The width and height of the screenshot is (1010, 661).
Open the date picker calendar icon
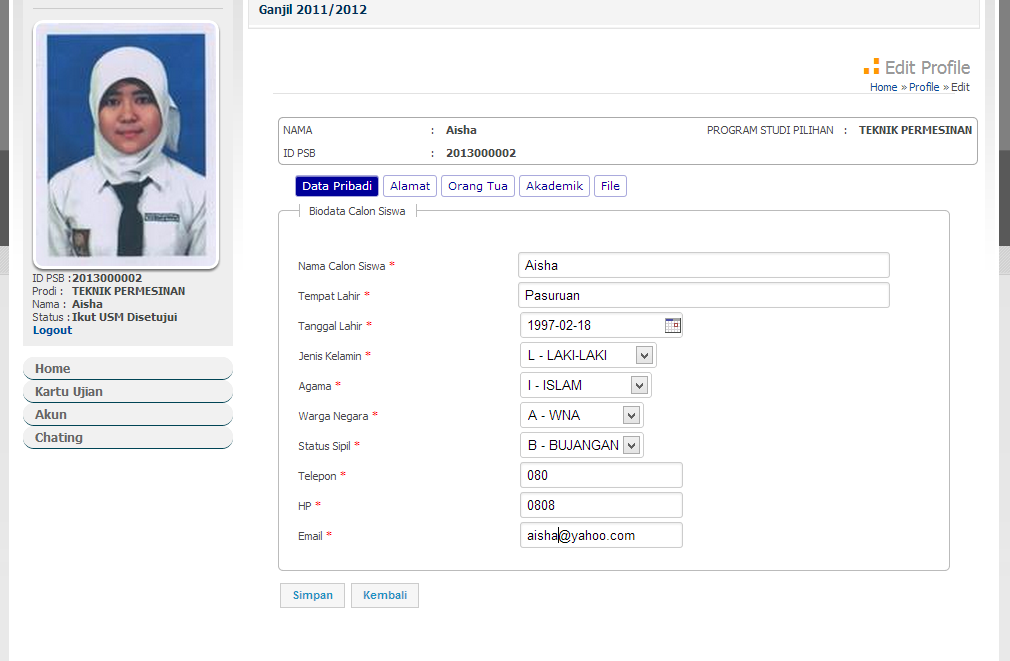click(x=672, y=325)
